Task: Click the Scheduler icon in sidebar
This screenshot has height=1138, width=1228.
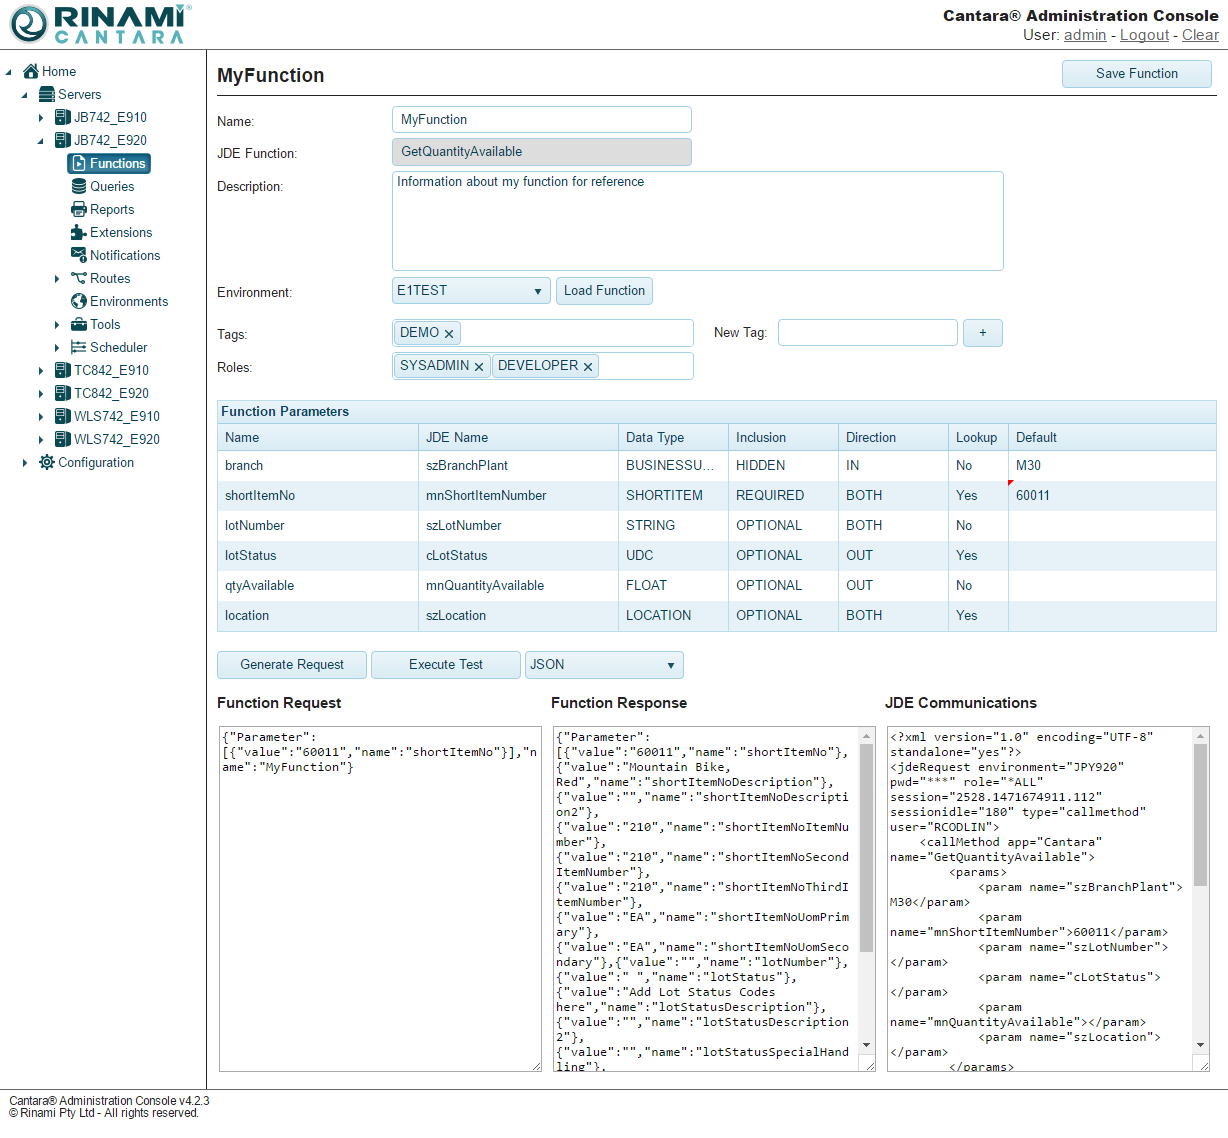Action: pos(79,347)
